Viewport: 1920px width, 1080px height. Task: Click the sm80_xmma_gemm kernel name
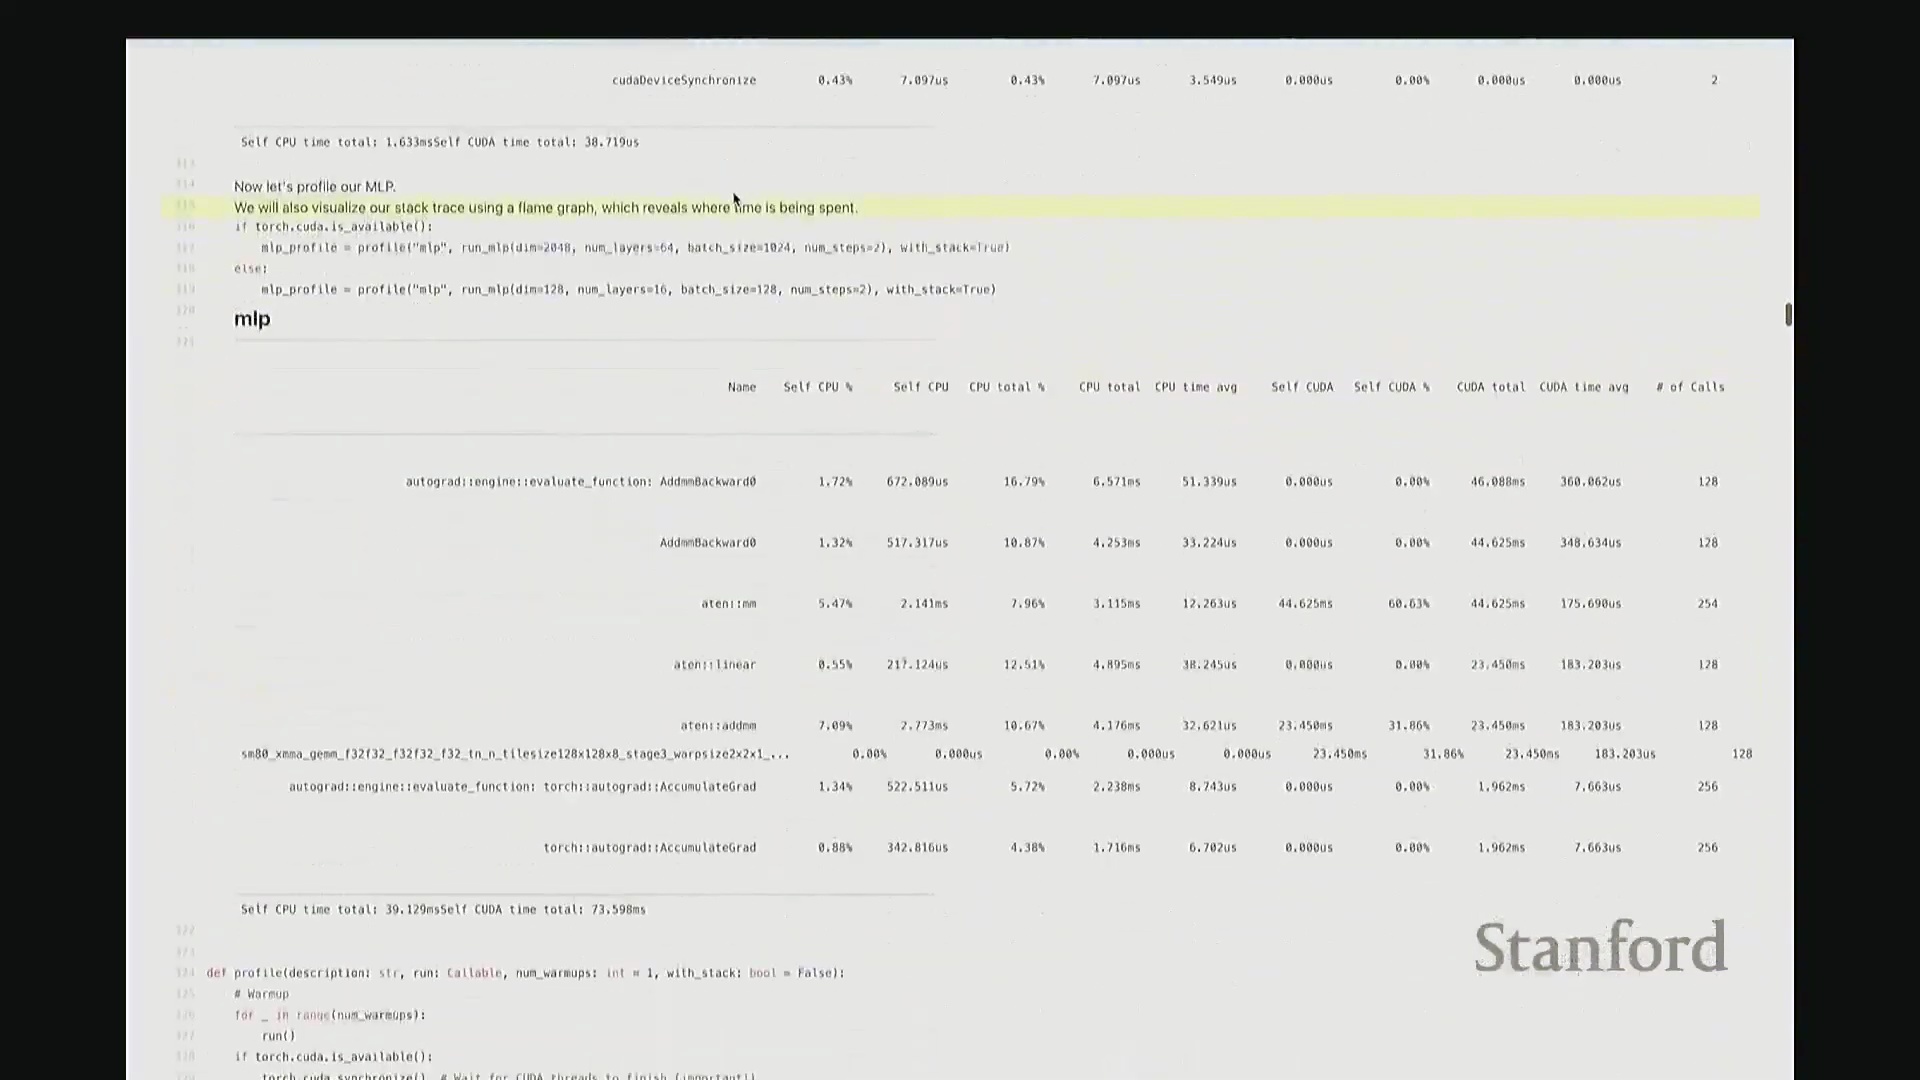(x=515, y=754)
